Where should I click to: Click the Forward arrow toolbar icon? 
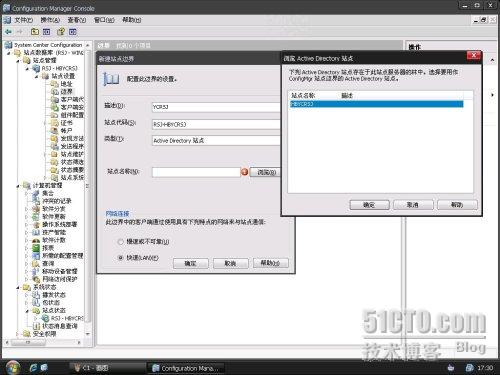(x=20, y=32)
